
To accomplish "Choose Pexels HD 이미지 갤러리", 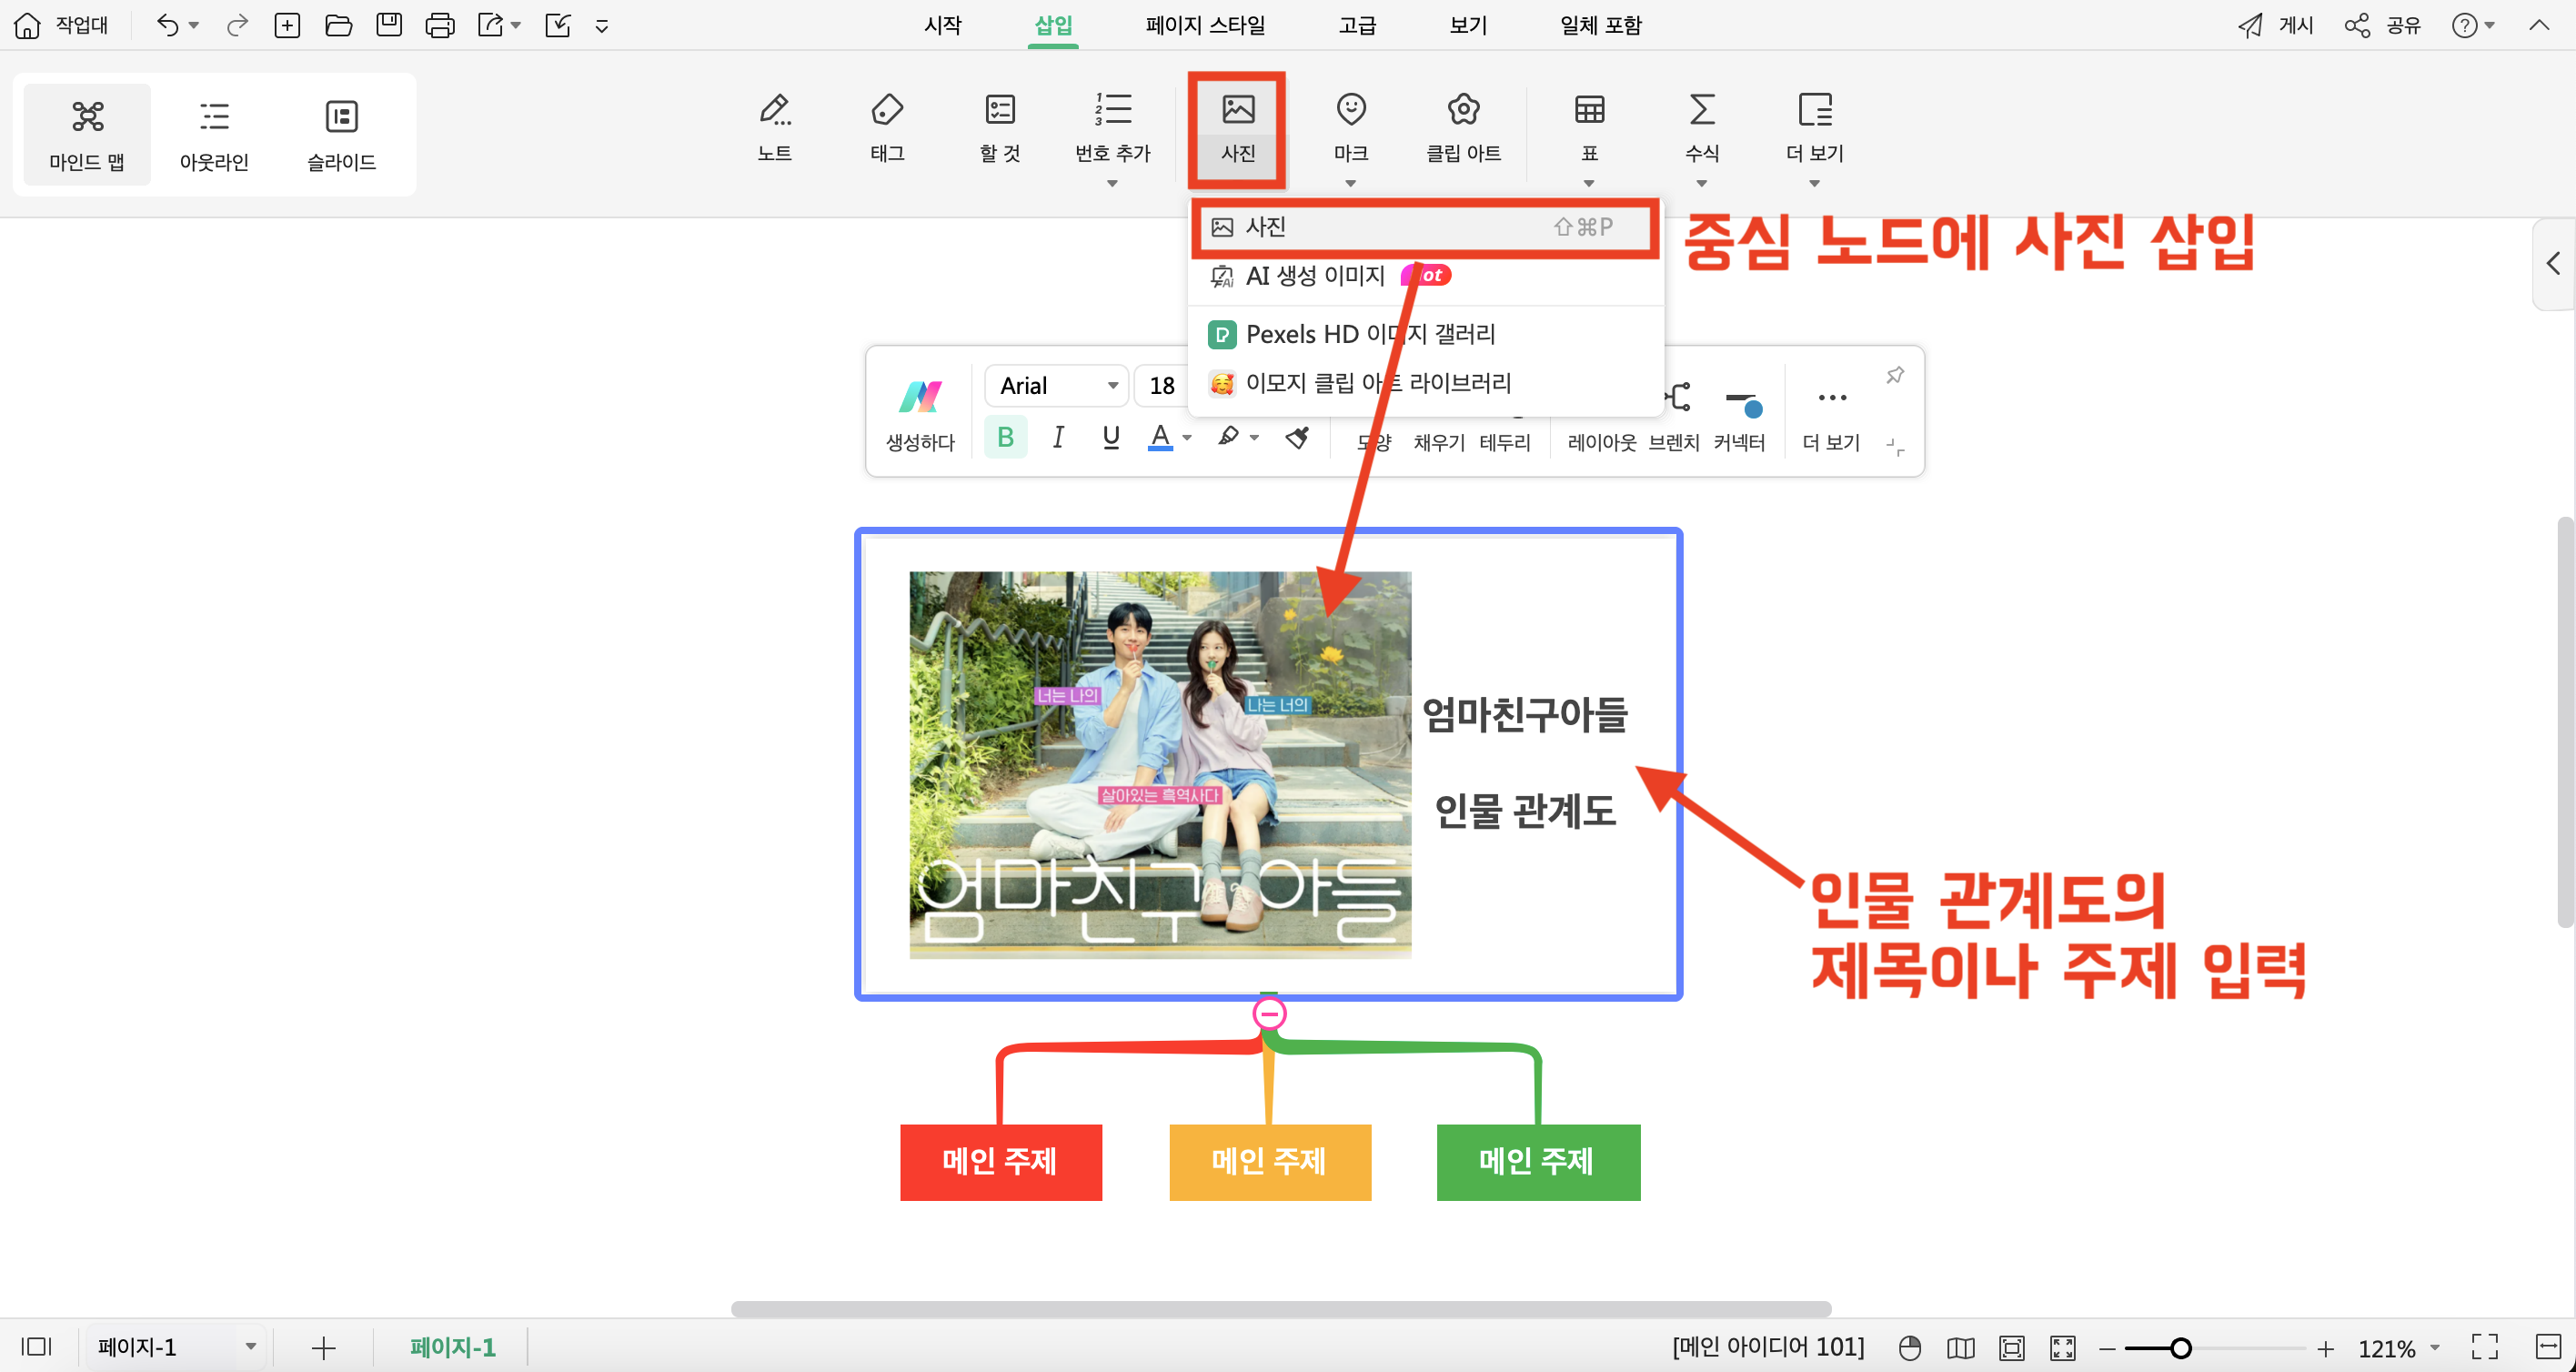I will tap(1425, 334).
